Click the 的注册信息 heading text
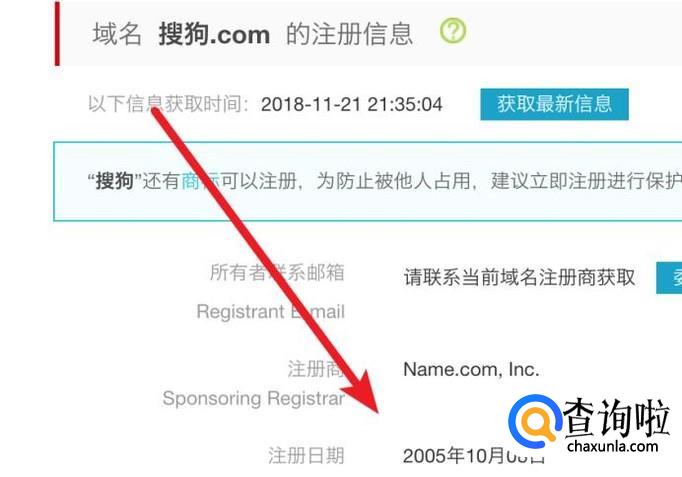The height and width of the screenshot is (477, 682). [x=349, y=34]
